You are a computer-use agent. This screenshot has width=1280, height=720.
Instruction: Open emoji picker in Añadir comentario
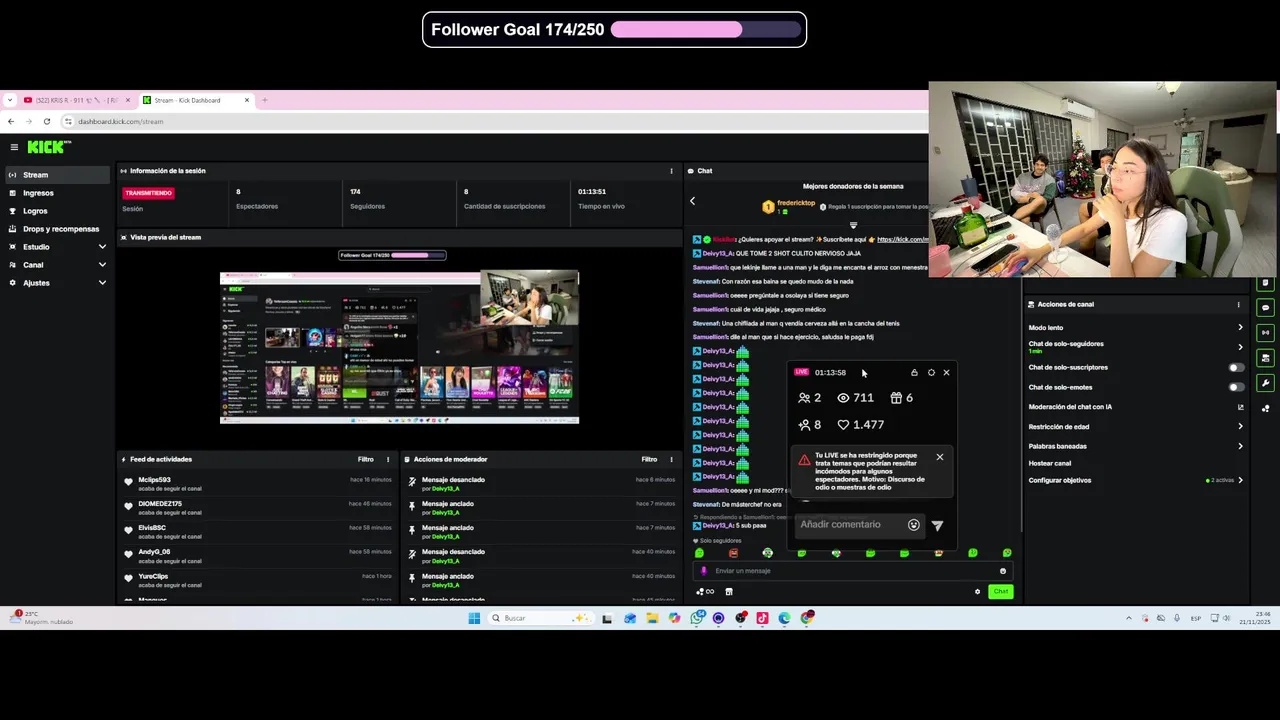pyautogui.click(x=913, y=525)
